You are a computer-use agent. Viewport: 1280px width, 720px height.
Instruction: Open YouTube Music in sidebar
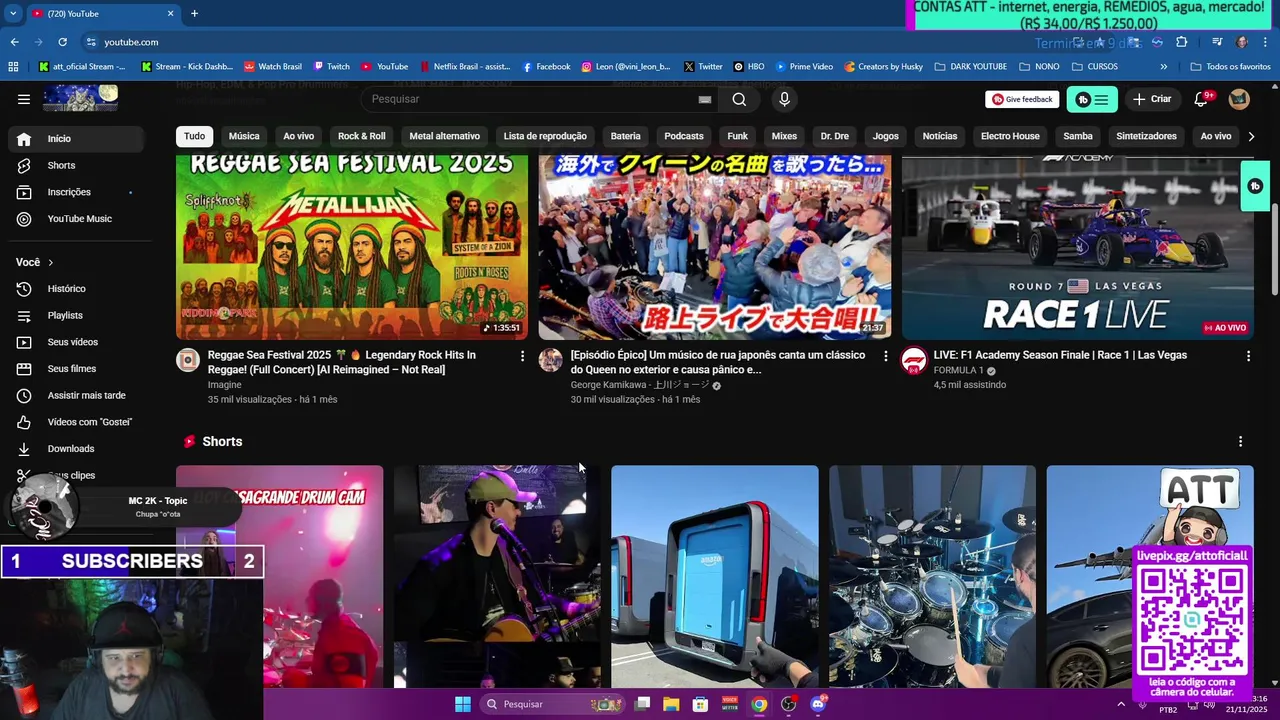tap(74, 219)
